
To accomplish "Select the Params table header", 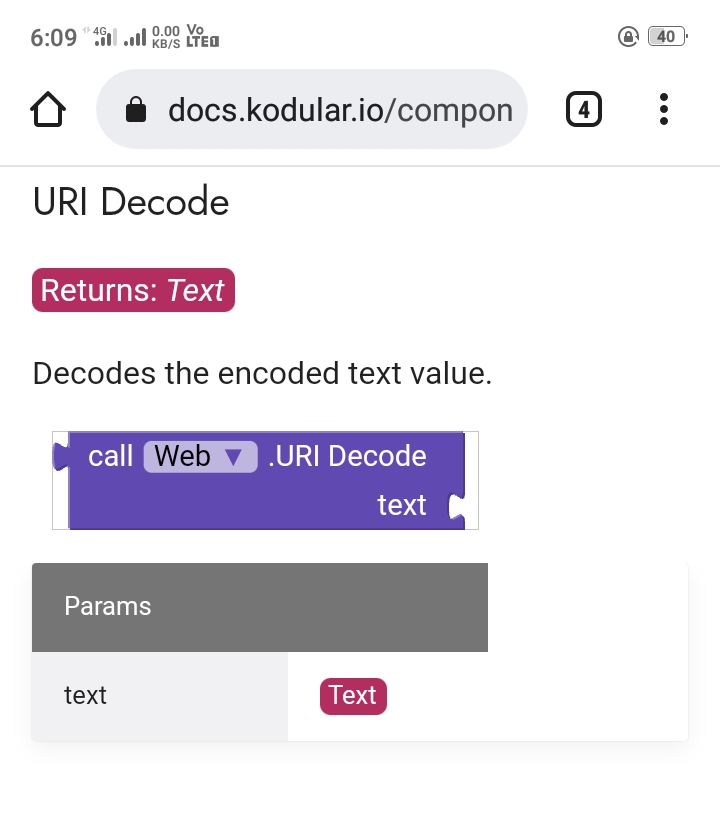I will pyautogui.click(x=260, y=607).
